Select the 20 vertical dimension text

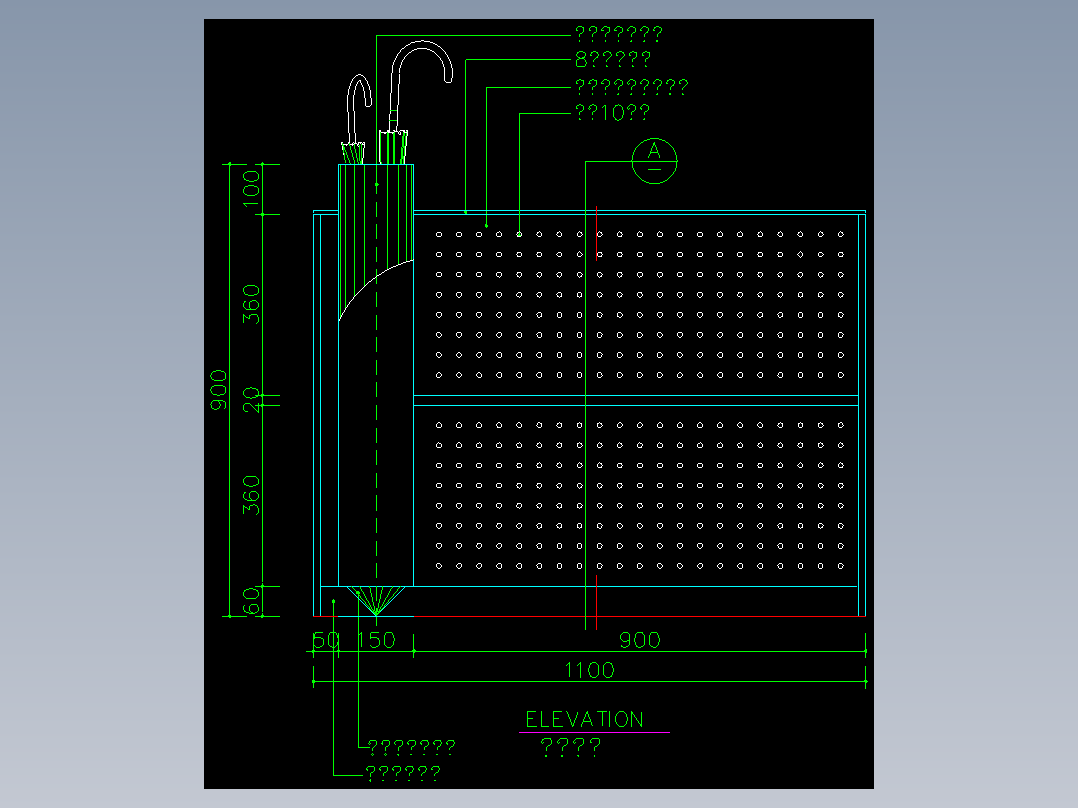[251, 400]
